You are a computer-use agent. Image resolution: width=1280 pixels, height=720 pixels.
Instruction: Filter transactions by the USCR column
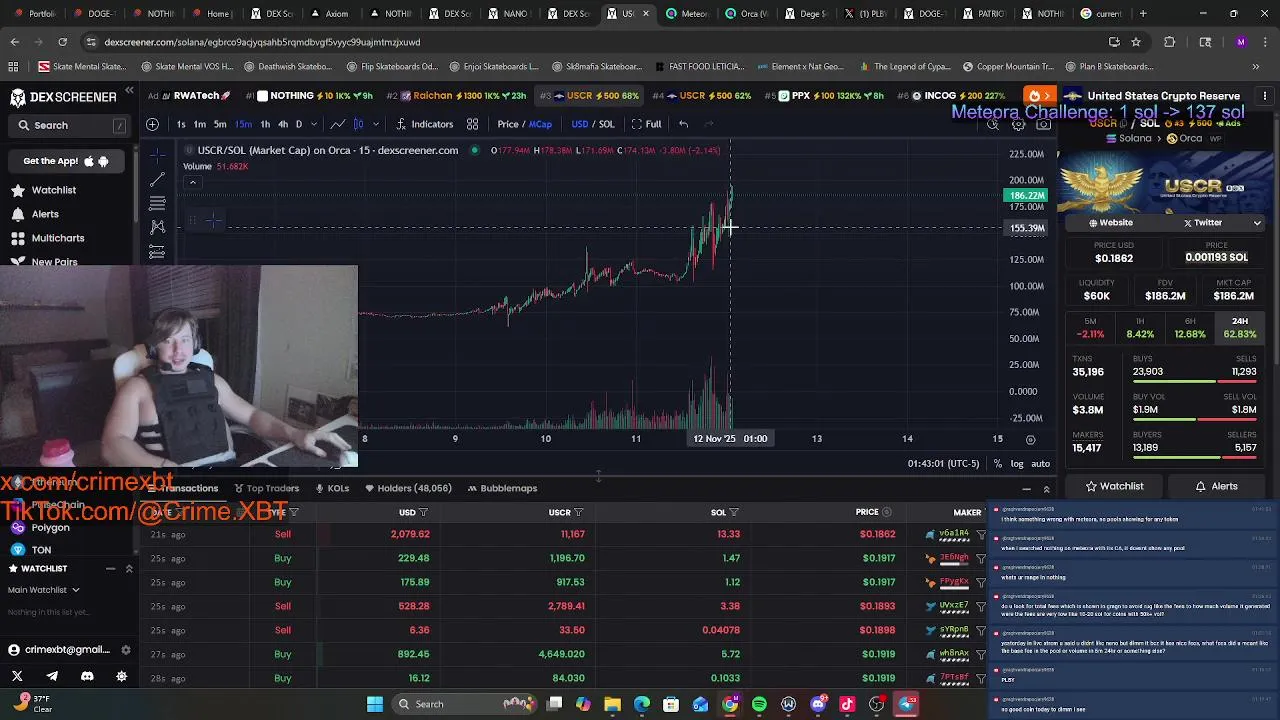point(578,513)
